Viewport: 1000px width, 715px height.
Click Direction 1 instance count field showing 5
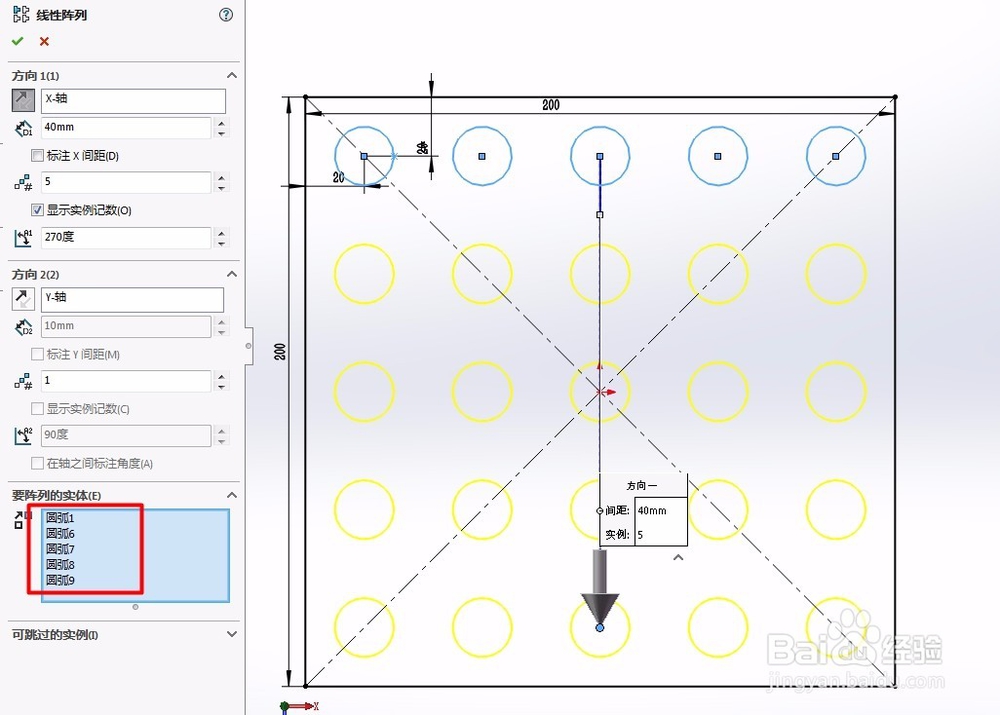(126, 182)
